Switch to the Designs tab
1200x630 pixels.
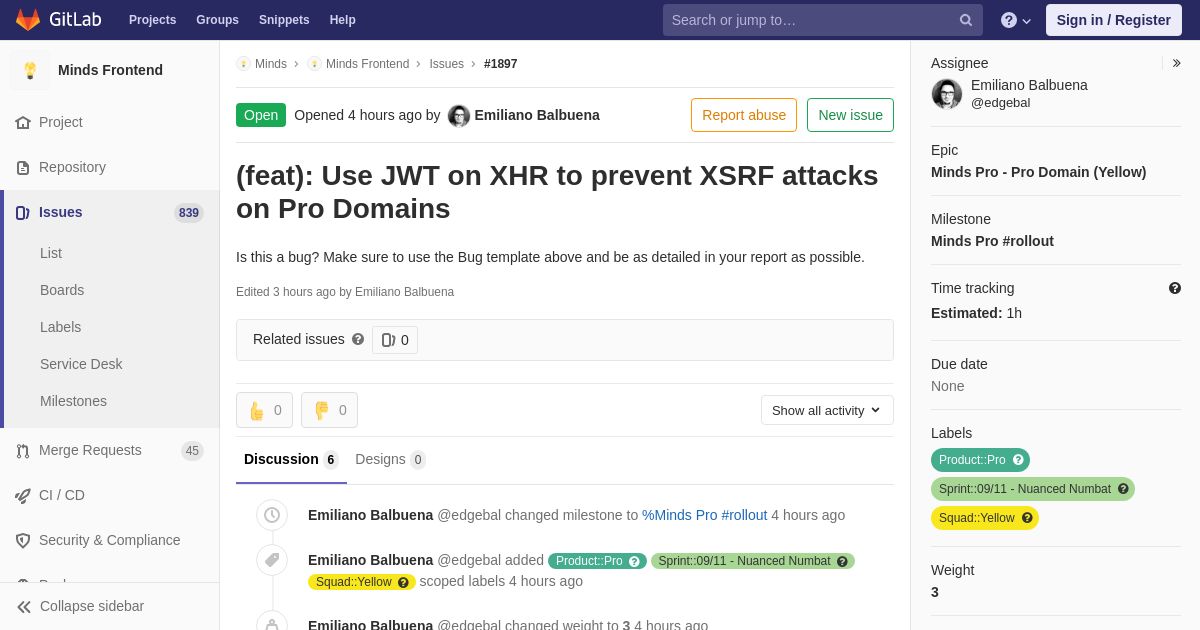[x=390, y=460]
